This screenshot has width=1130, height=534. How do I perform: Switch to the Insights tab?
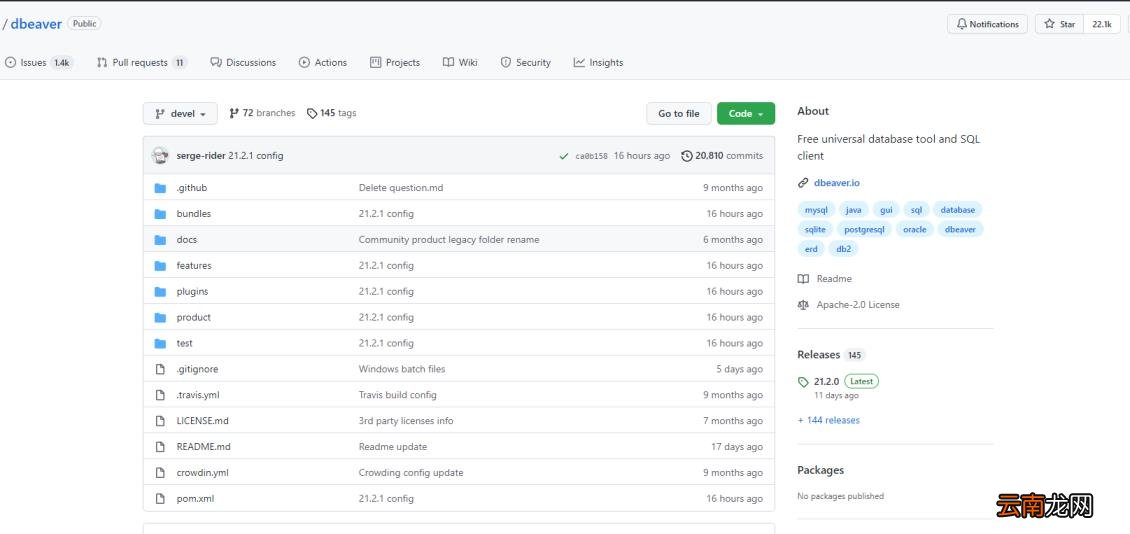pyautogui.click(x=598, y=63)
